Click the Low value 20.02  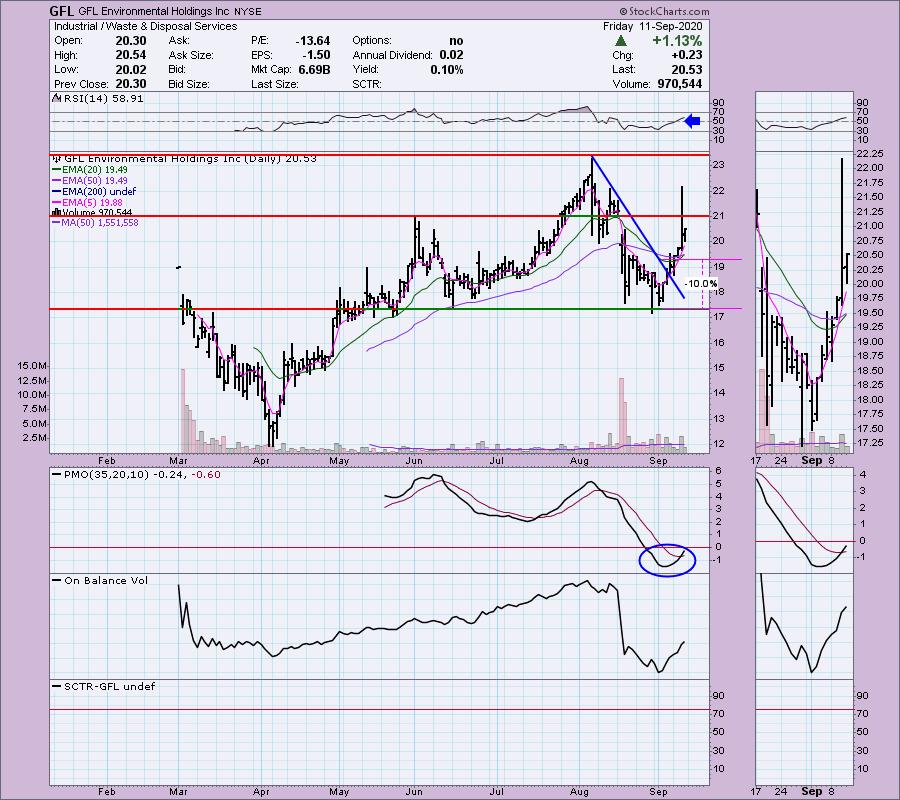131,69
